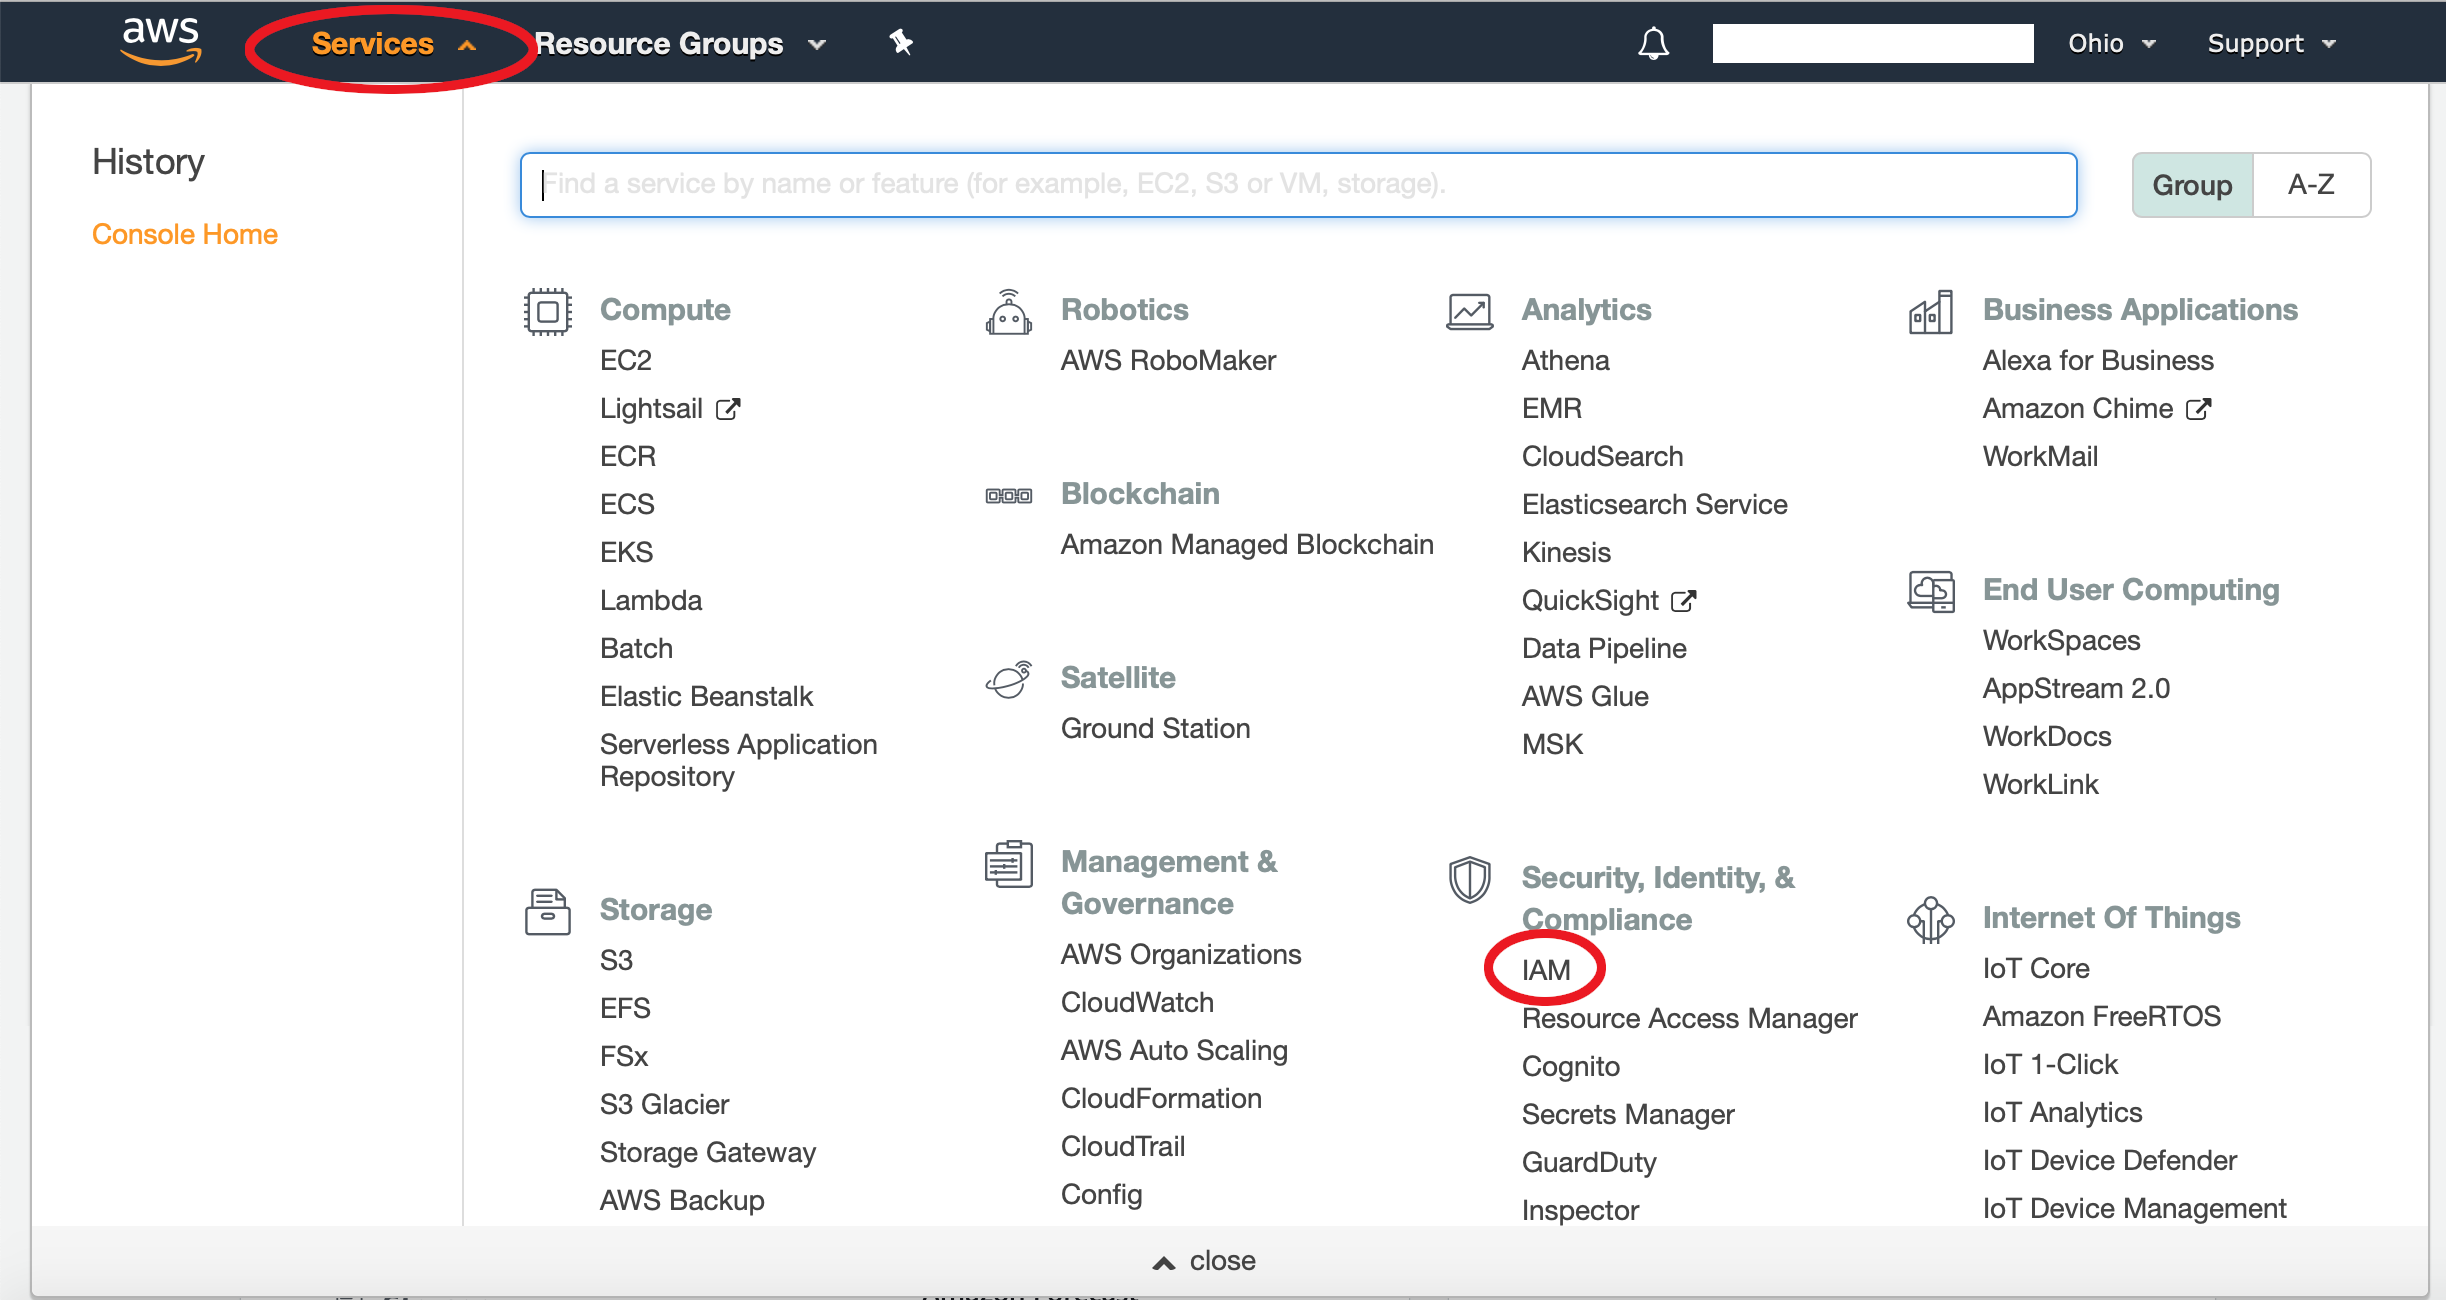This screenshot has height=1300, width=2446.
Task: Open the notifications bell icon
Action: tap(1653, 43)
